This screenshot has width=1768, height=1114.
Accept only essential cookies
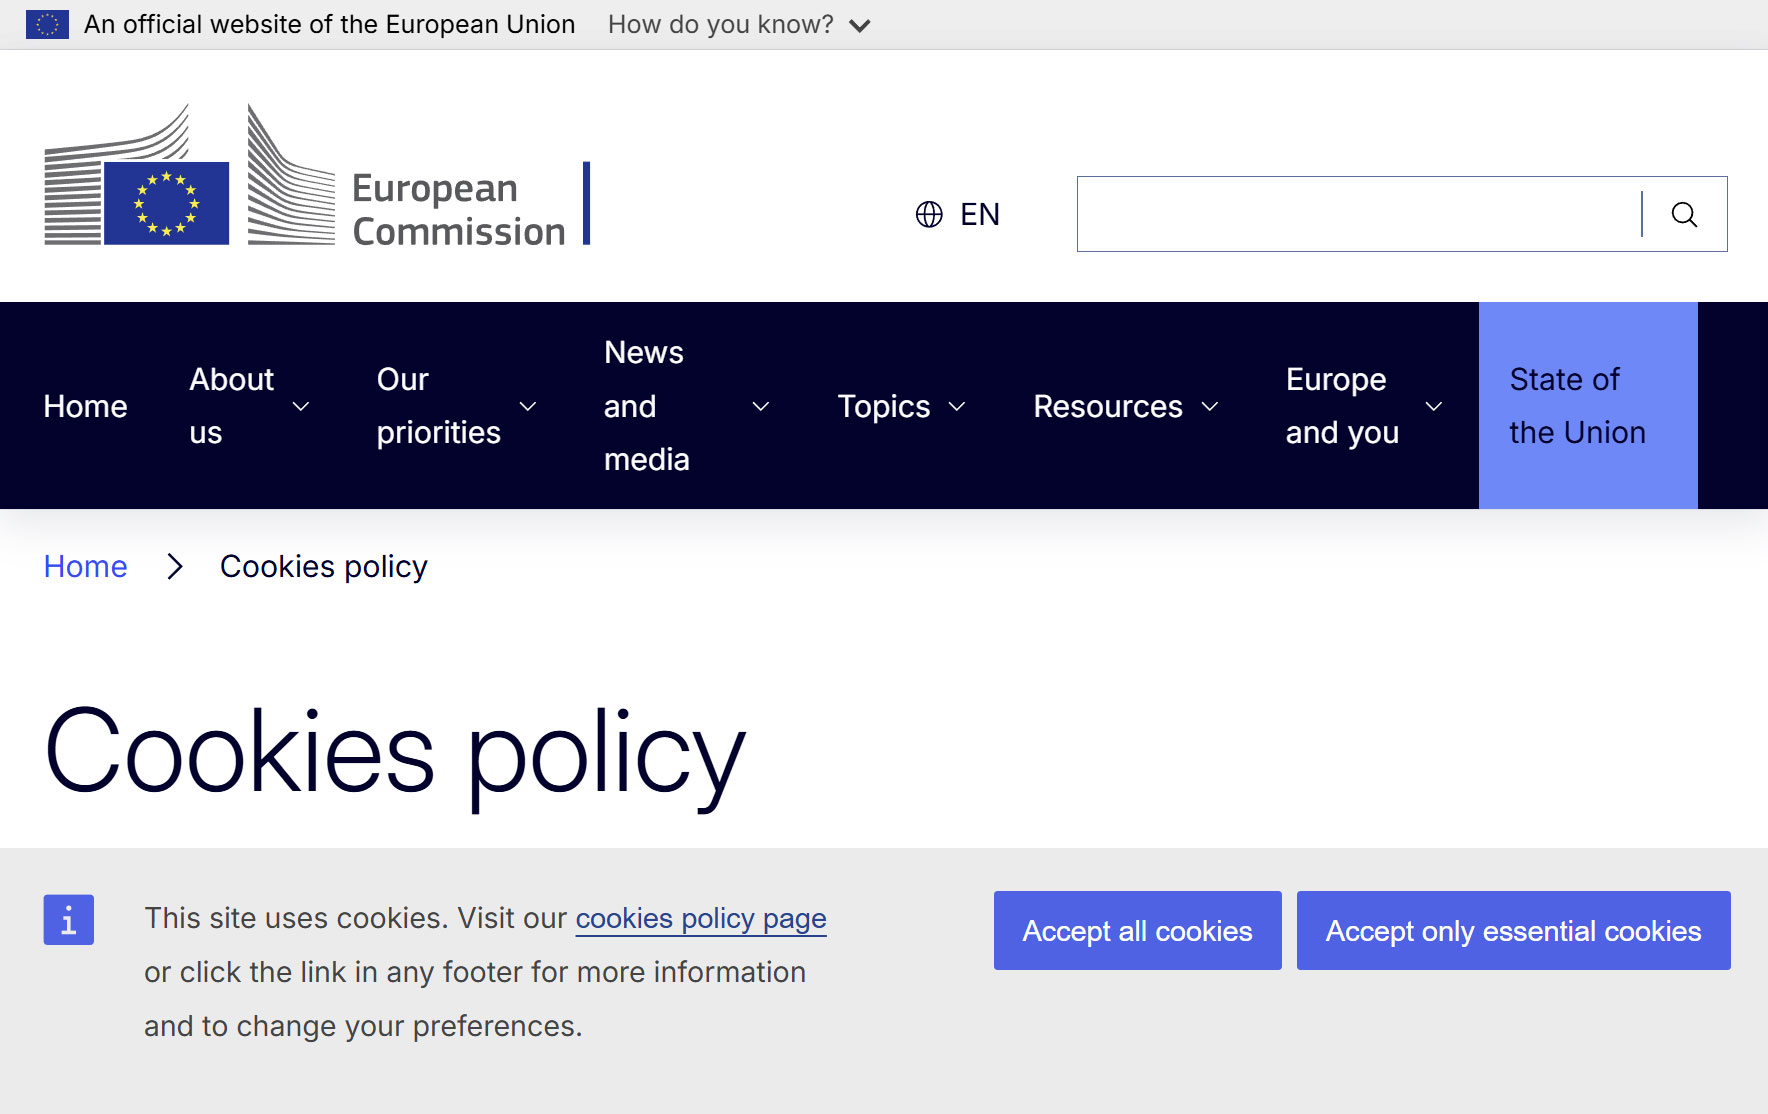pos(1514,931)
